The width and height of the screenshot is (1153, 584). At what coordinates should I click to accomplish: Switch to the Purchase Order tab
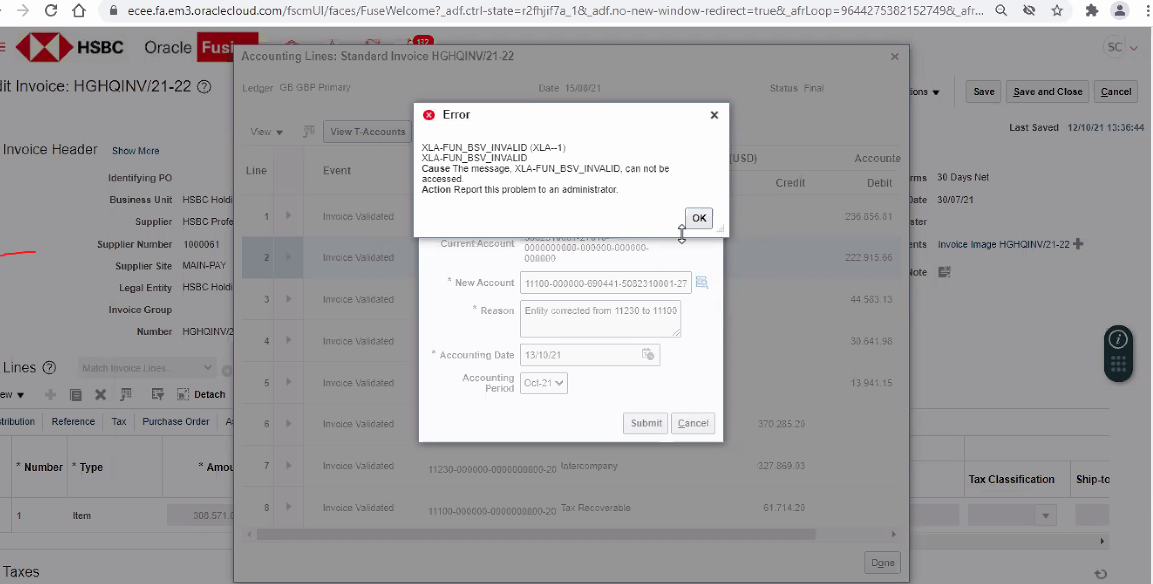(x=176, y=421)
